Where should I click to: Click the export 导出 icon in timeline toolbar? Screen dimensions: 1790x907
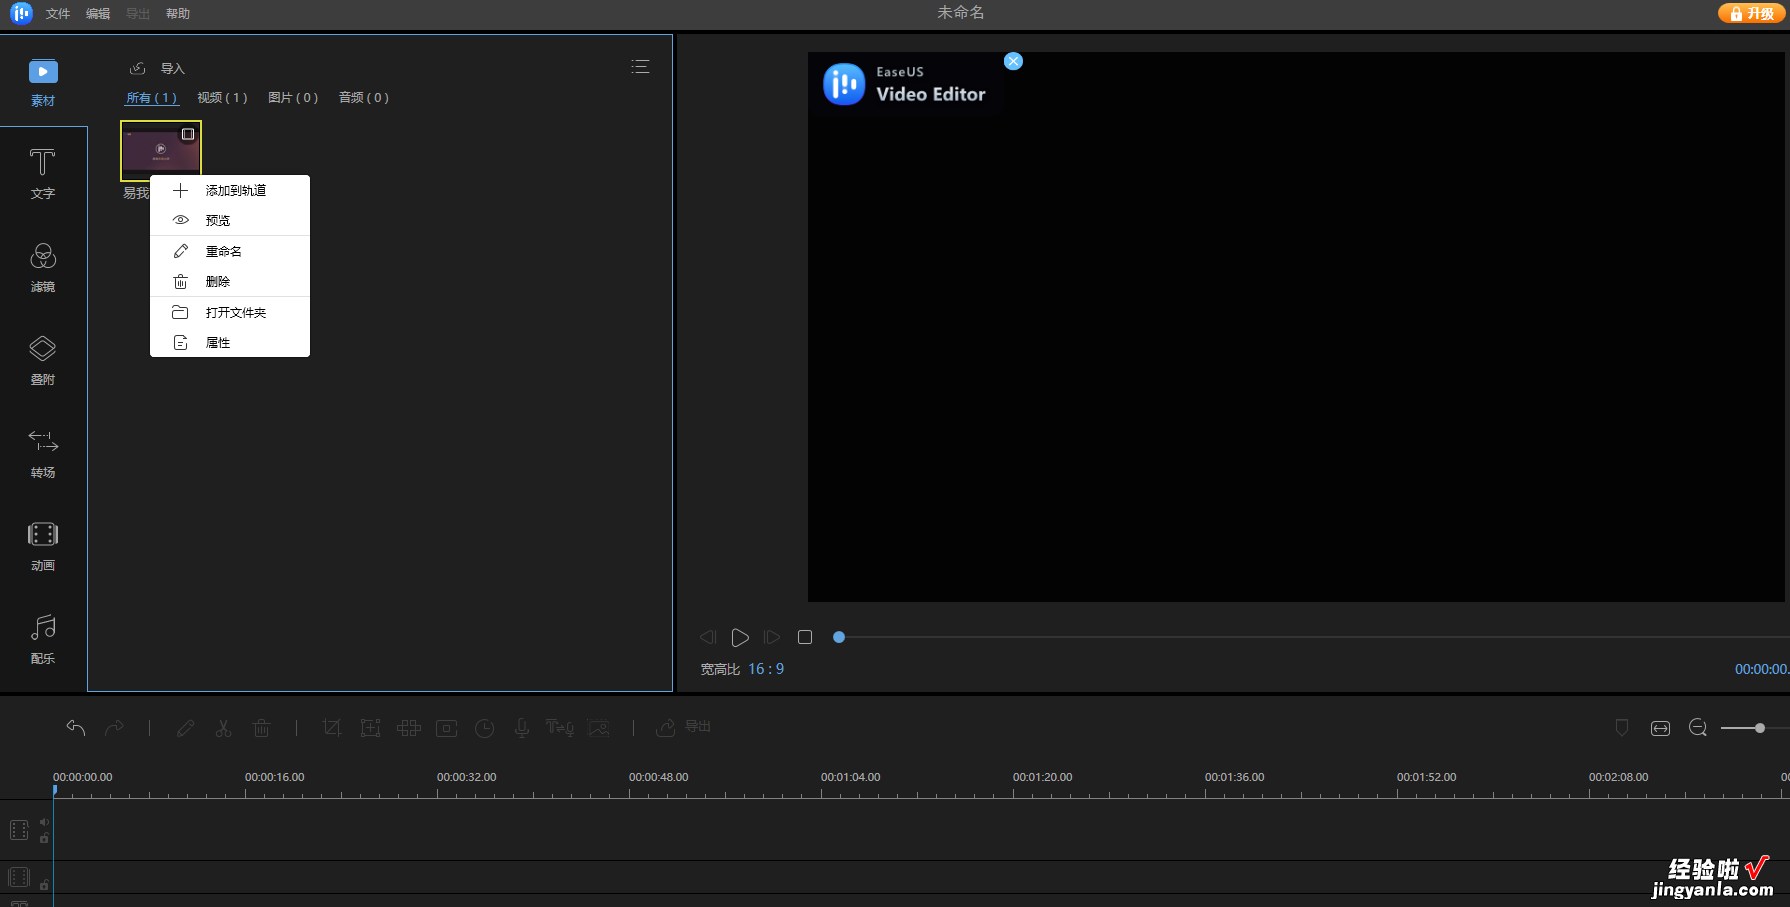[x=683, y=727]
